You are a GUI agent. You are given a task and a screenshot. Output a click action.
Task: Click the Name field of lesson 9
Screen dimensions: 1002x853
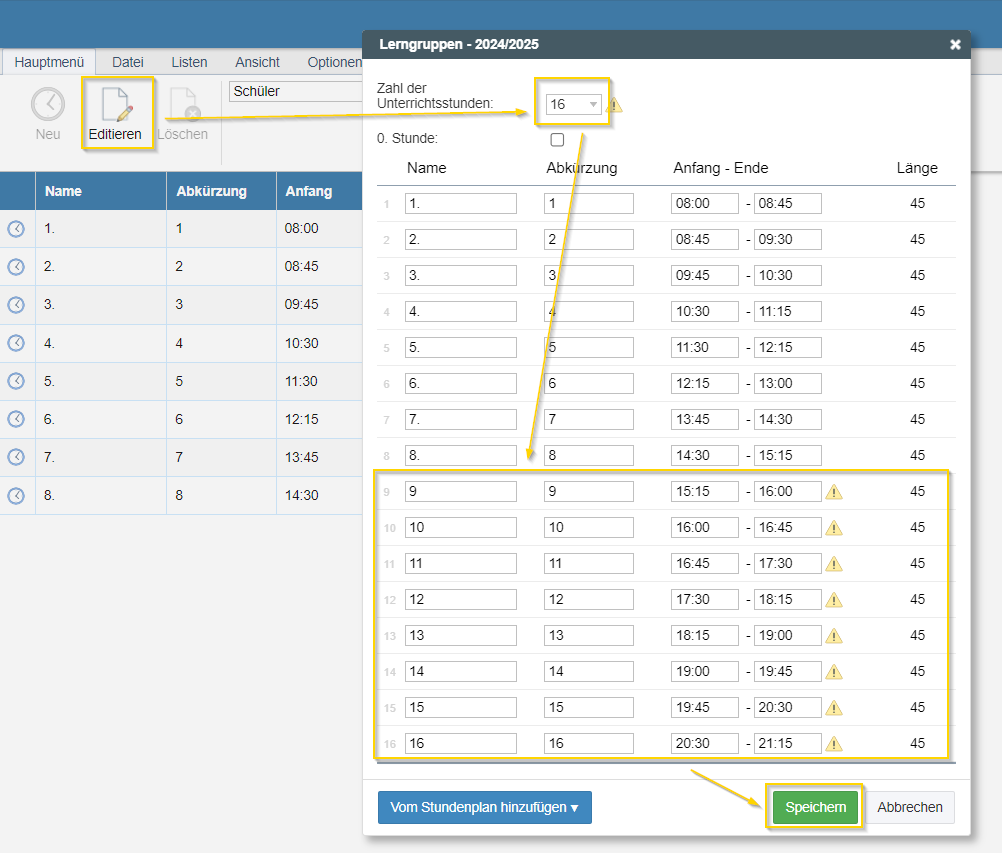click(461, 491)
